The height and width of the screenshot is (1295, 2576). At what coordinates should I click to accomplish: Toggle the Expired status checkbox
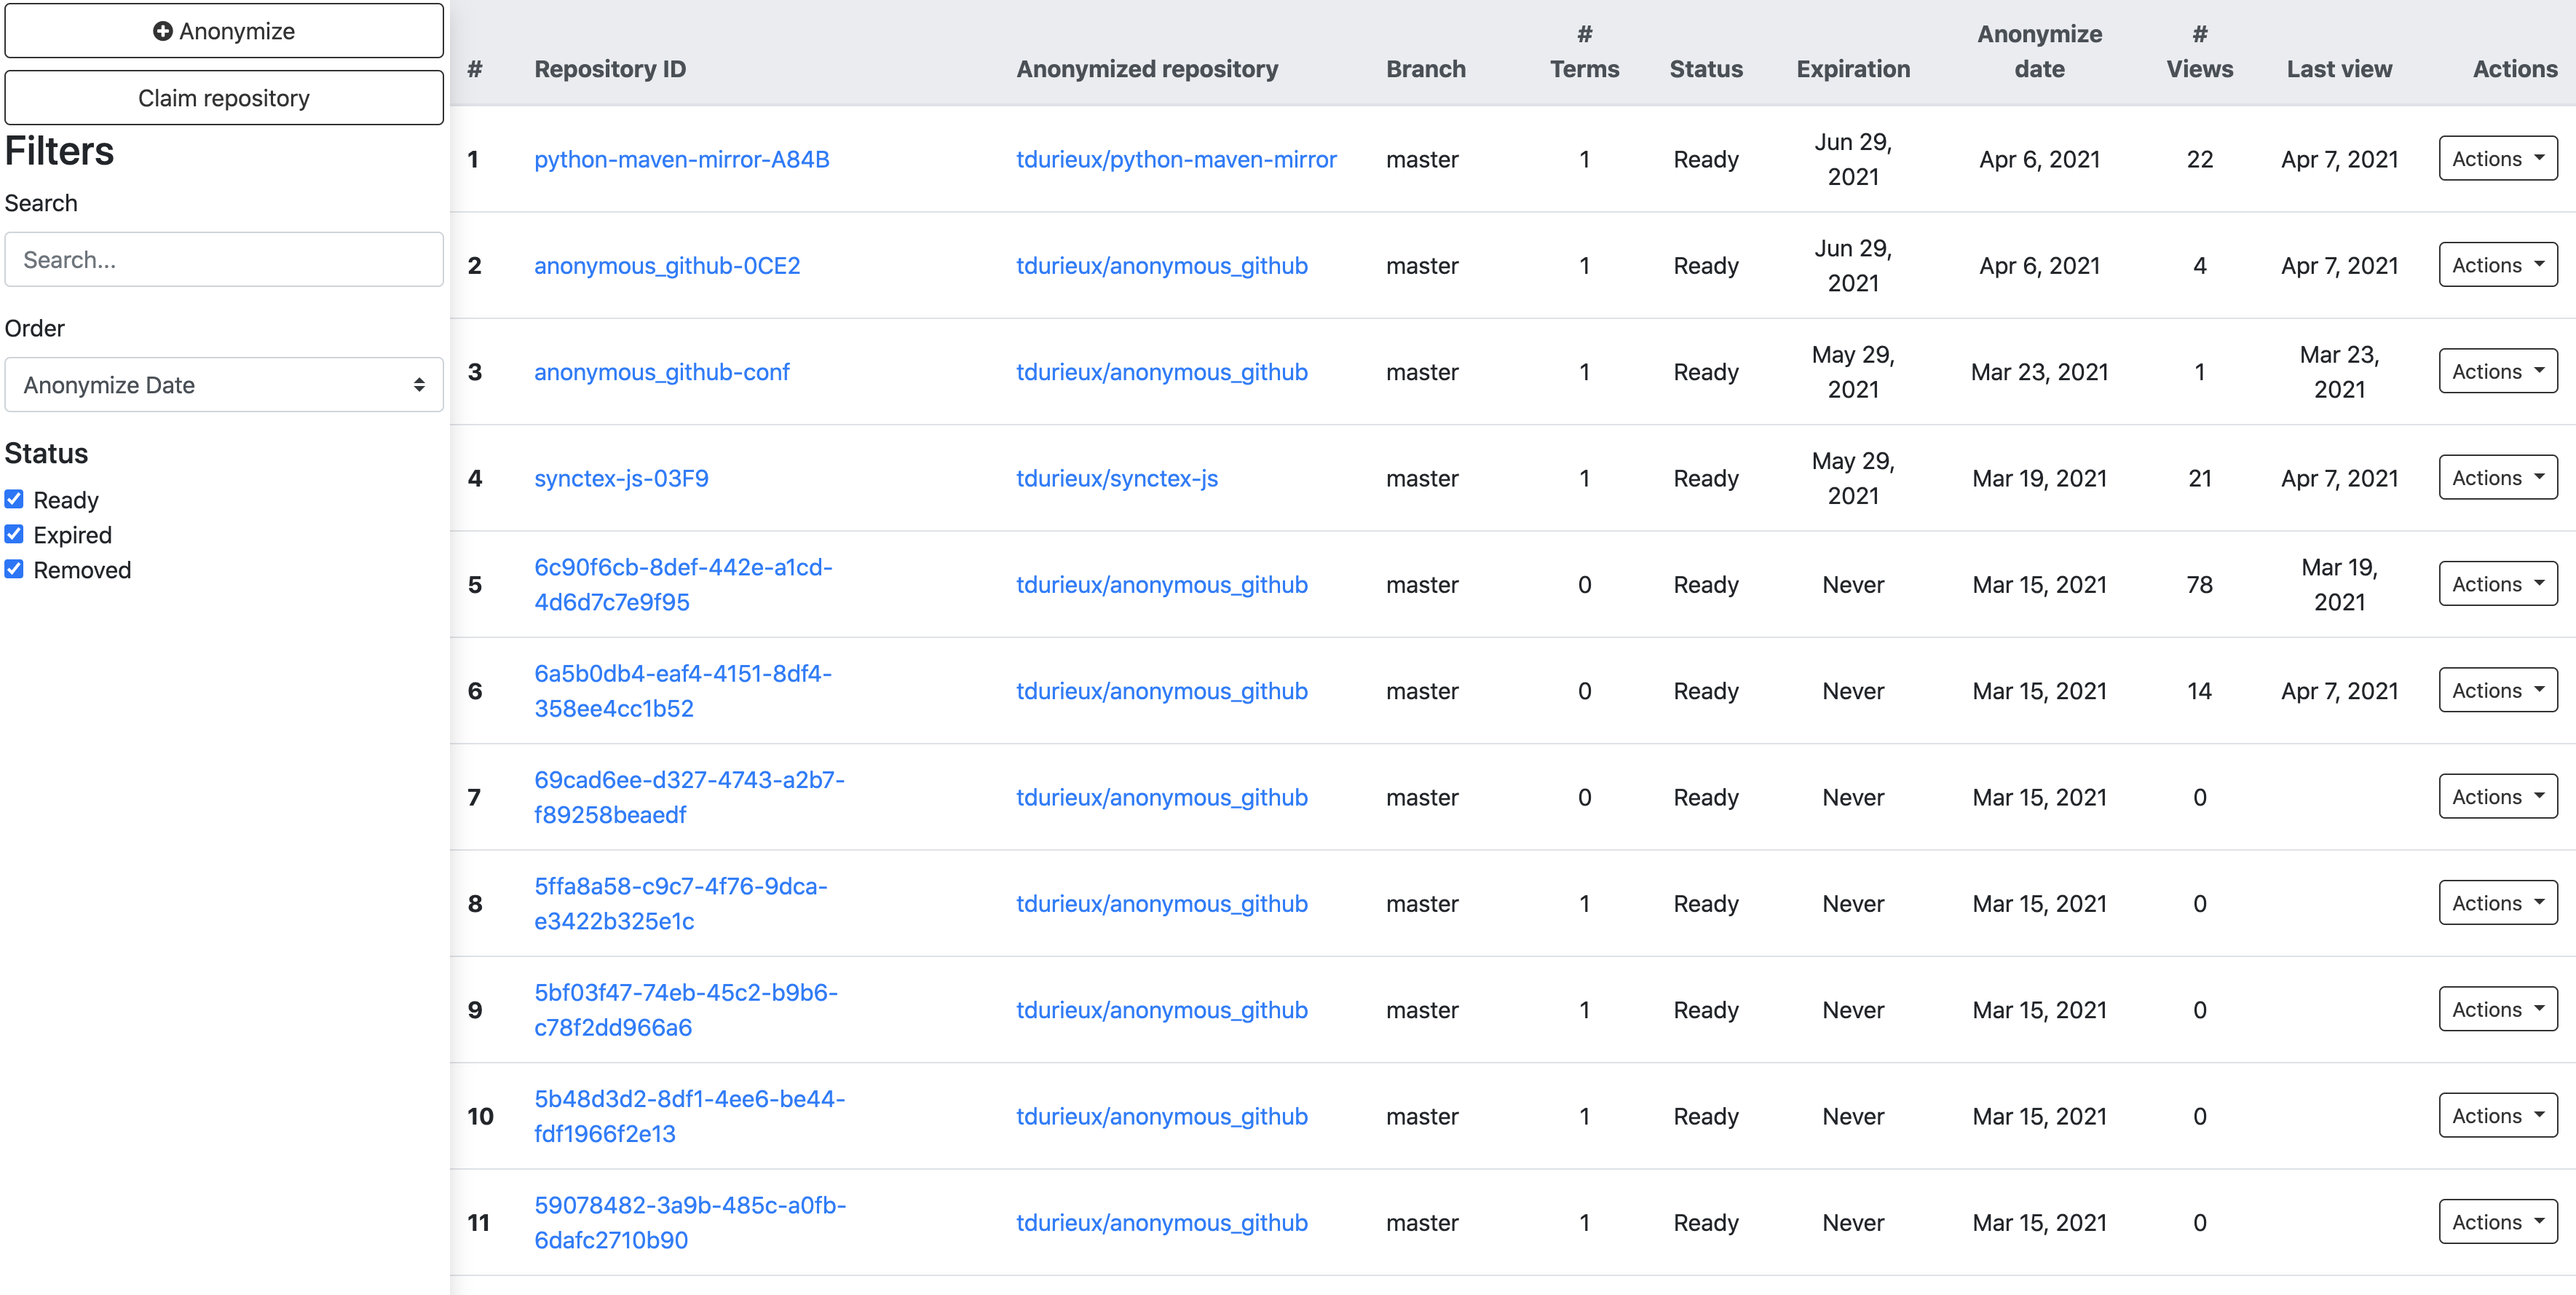click(x=14, y=534)
